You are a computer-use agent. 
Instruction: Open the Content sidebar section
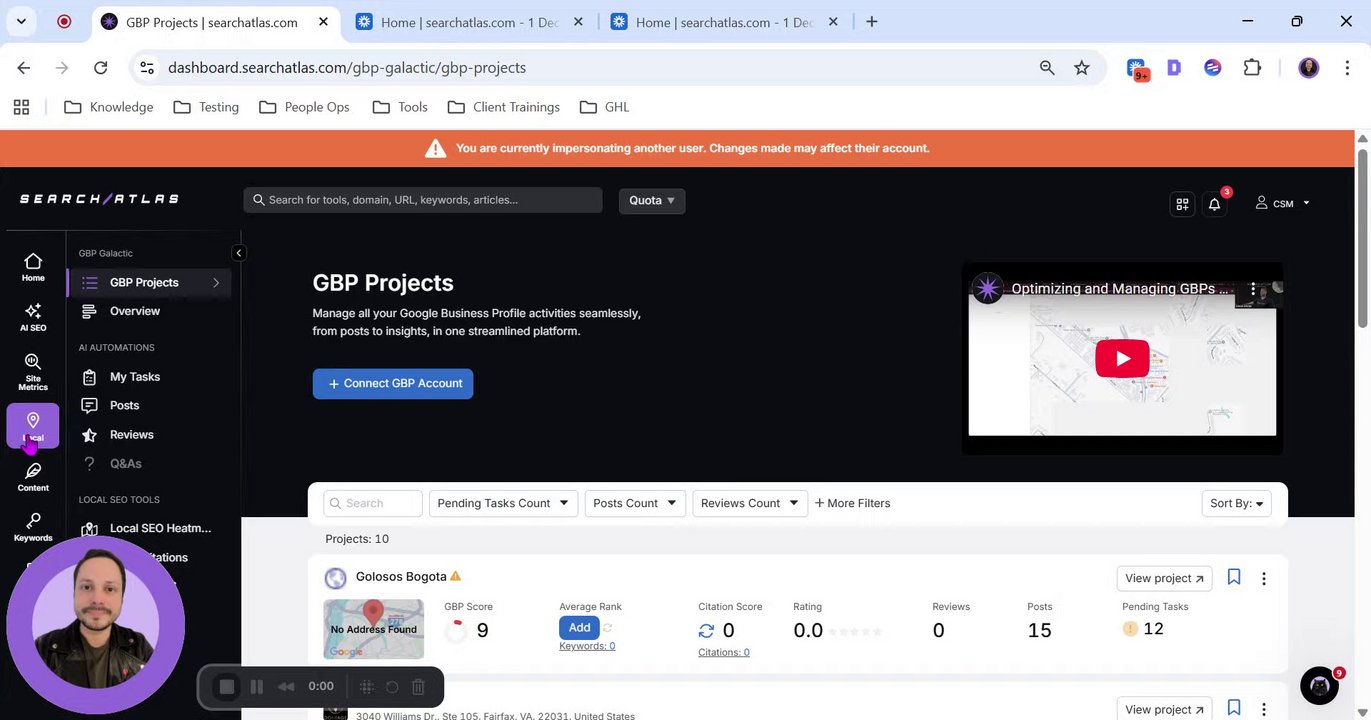point(33,477)
